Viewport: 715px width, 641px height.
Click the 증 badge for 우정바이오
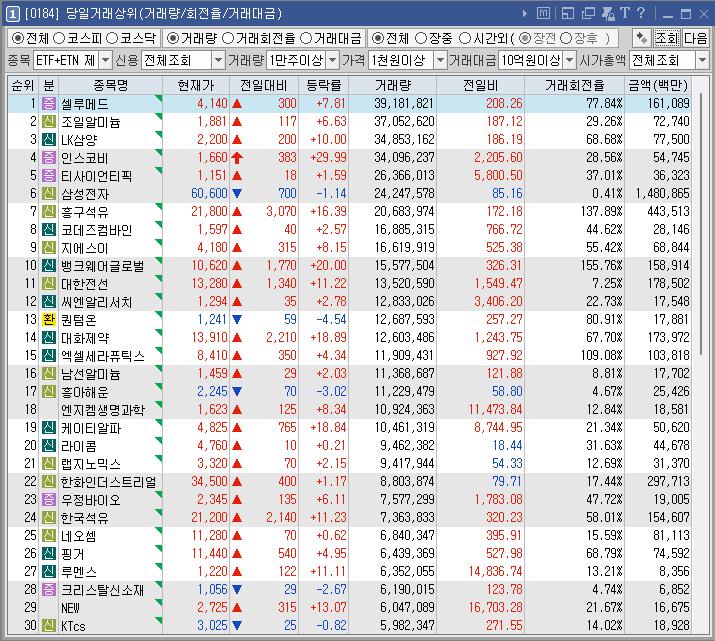pos(49,499)
